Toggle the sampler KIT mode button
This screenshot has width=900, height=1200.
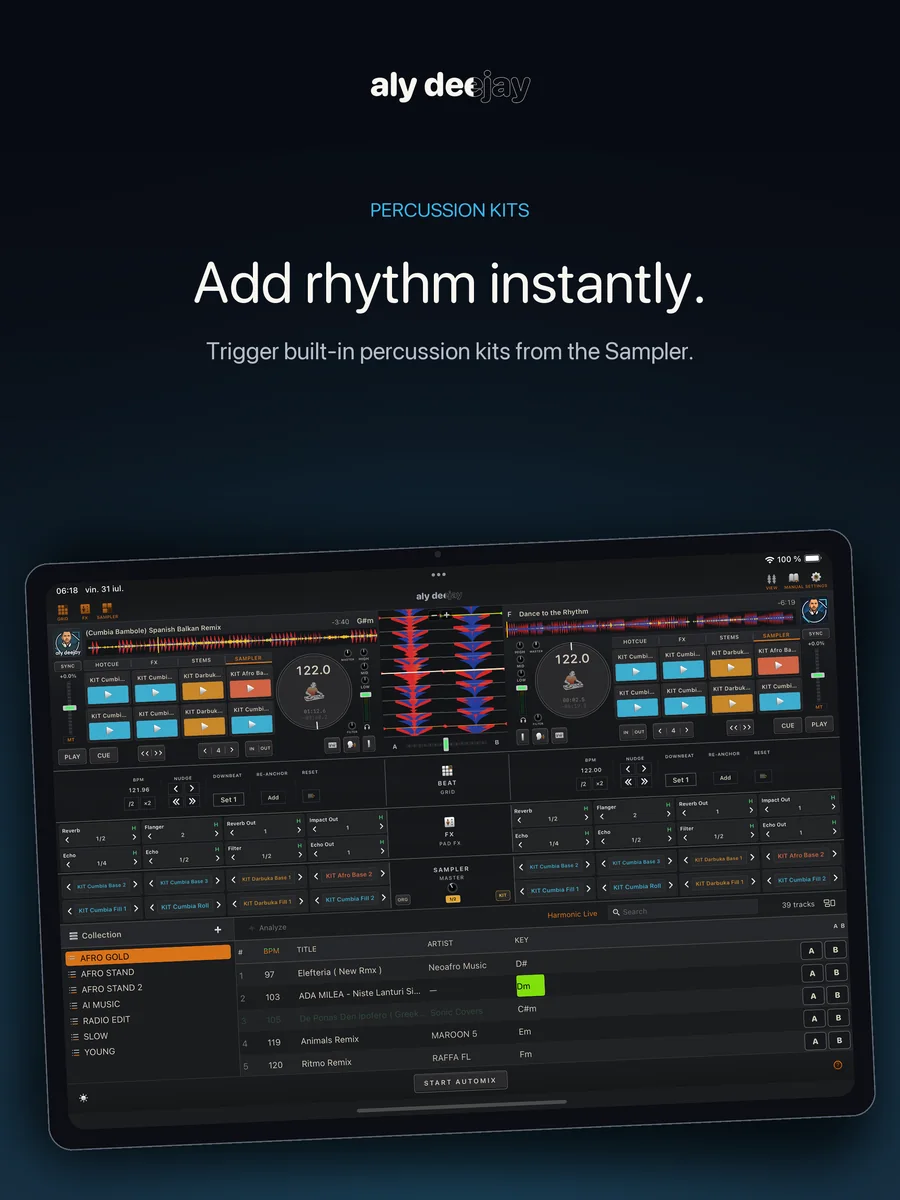(x=503, y=895)
